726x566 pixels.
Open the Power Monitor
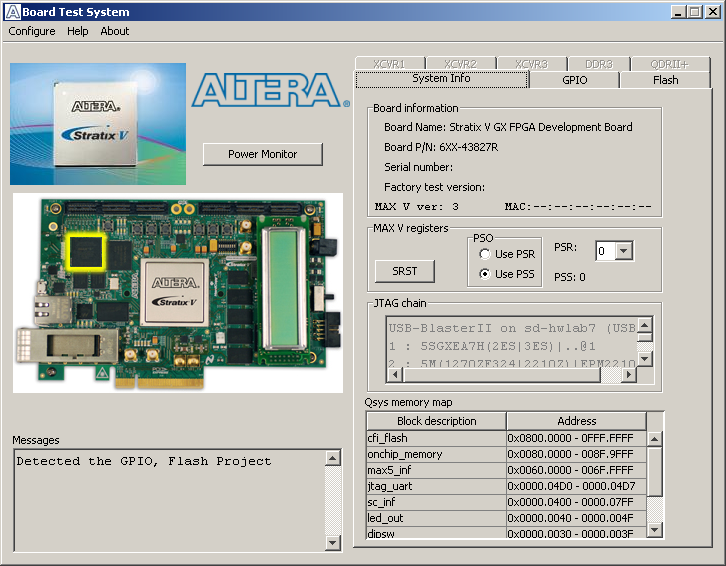(x=263, y=154)
